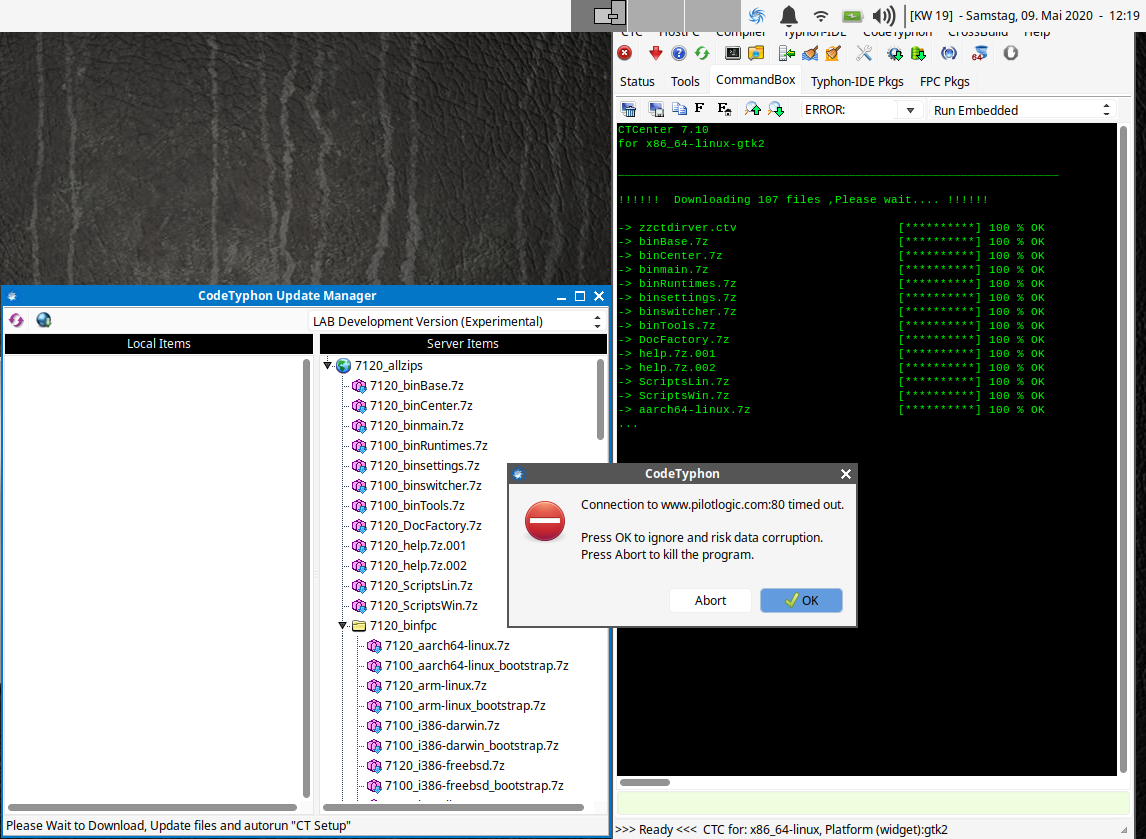Select 7100_i386-darwin.7z in Server Items

(442, 726)
